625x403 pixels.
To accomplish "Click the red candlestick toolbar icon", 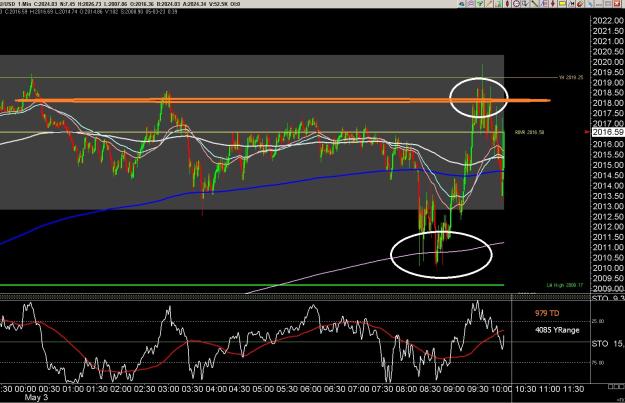I will pyautogui.click(x=507, y=4).
